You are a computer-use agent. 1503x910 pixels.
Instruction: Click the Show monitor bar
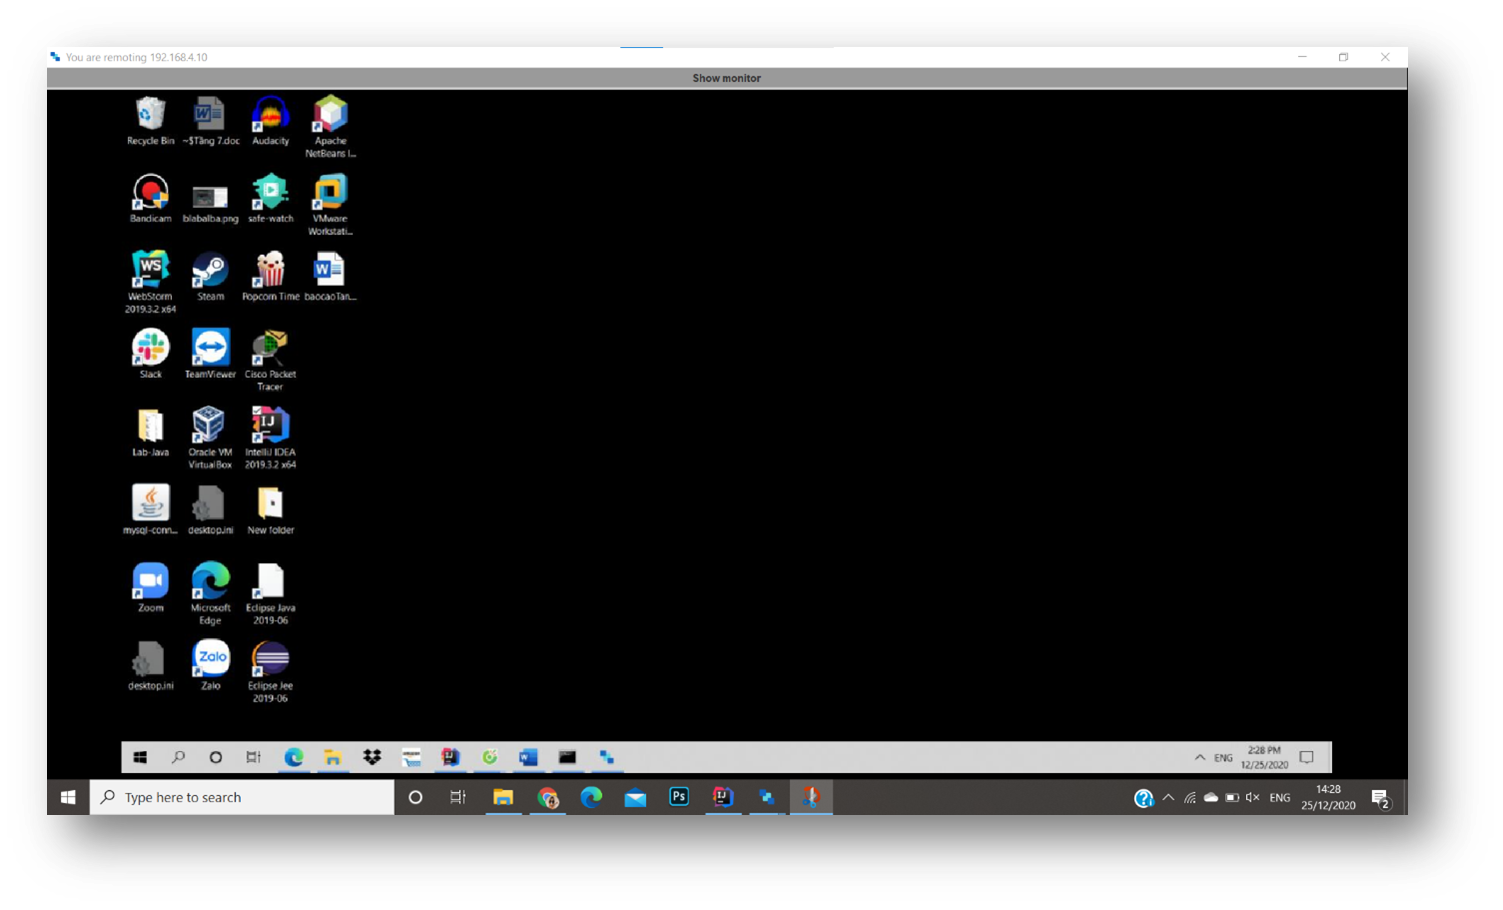tap(727, 78)
